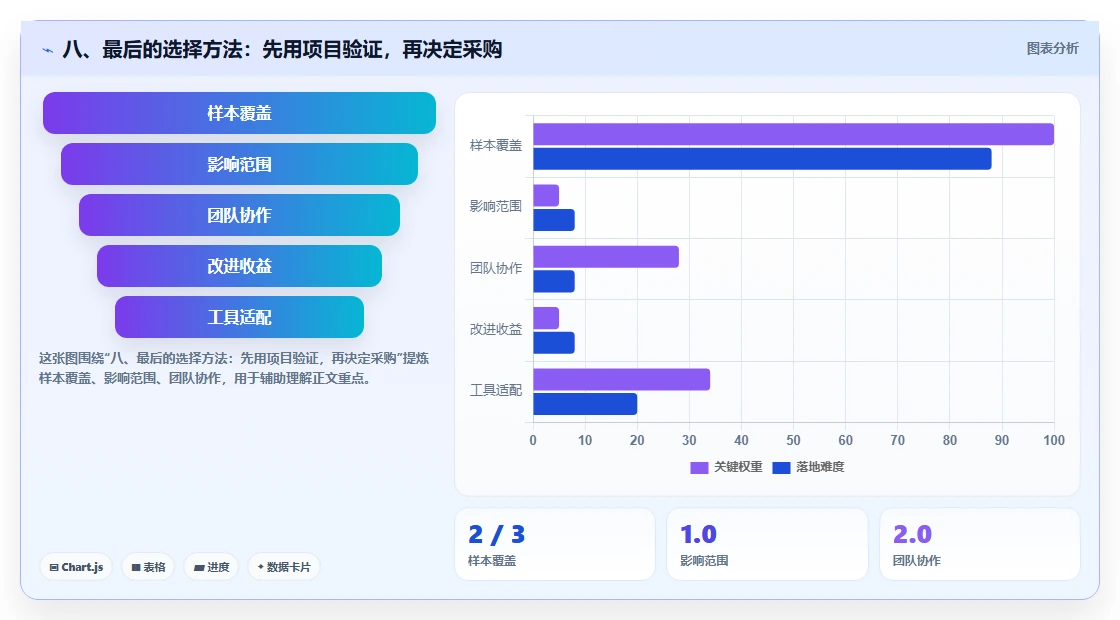Click the blue 样本覆盖 落地难度 chart bar
Screen dimensions: 1120x620
762,159
